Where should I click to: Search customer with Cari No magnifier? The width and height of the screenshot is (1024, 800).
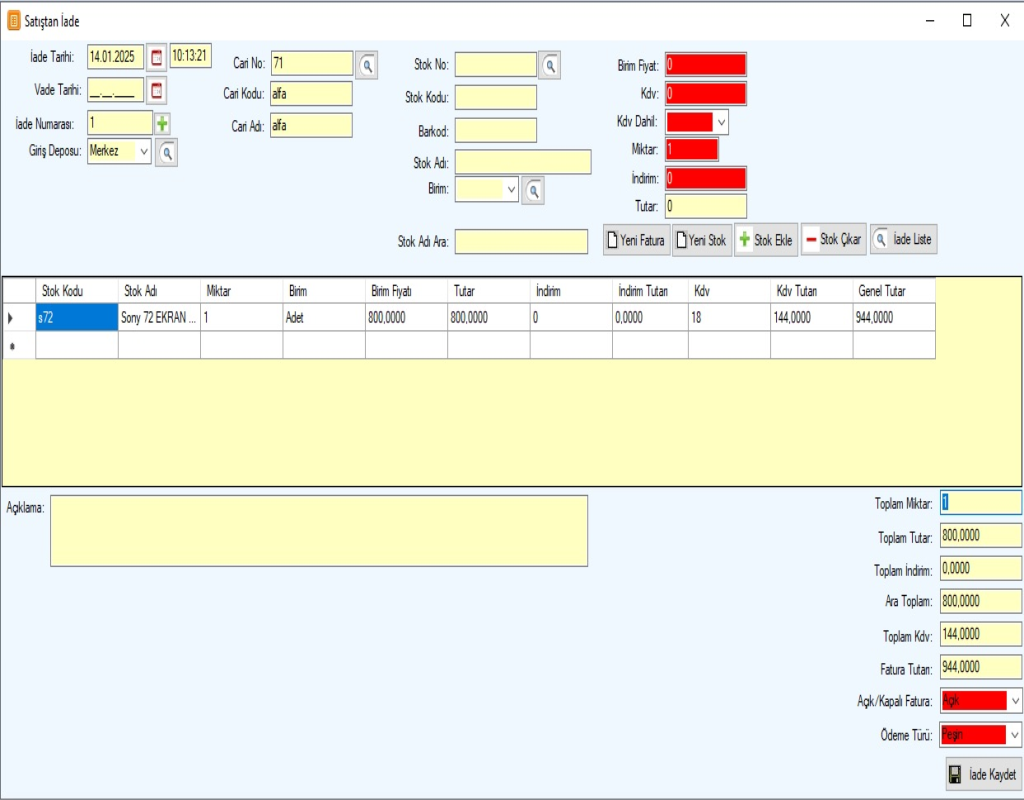(367, 65)
